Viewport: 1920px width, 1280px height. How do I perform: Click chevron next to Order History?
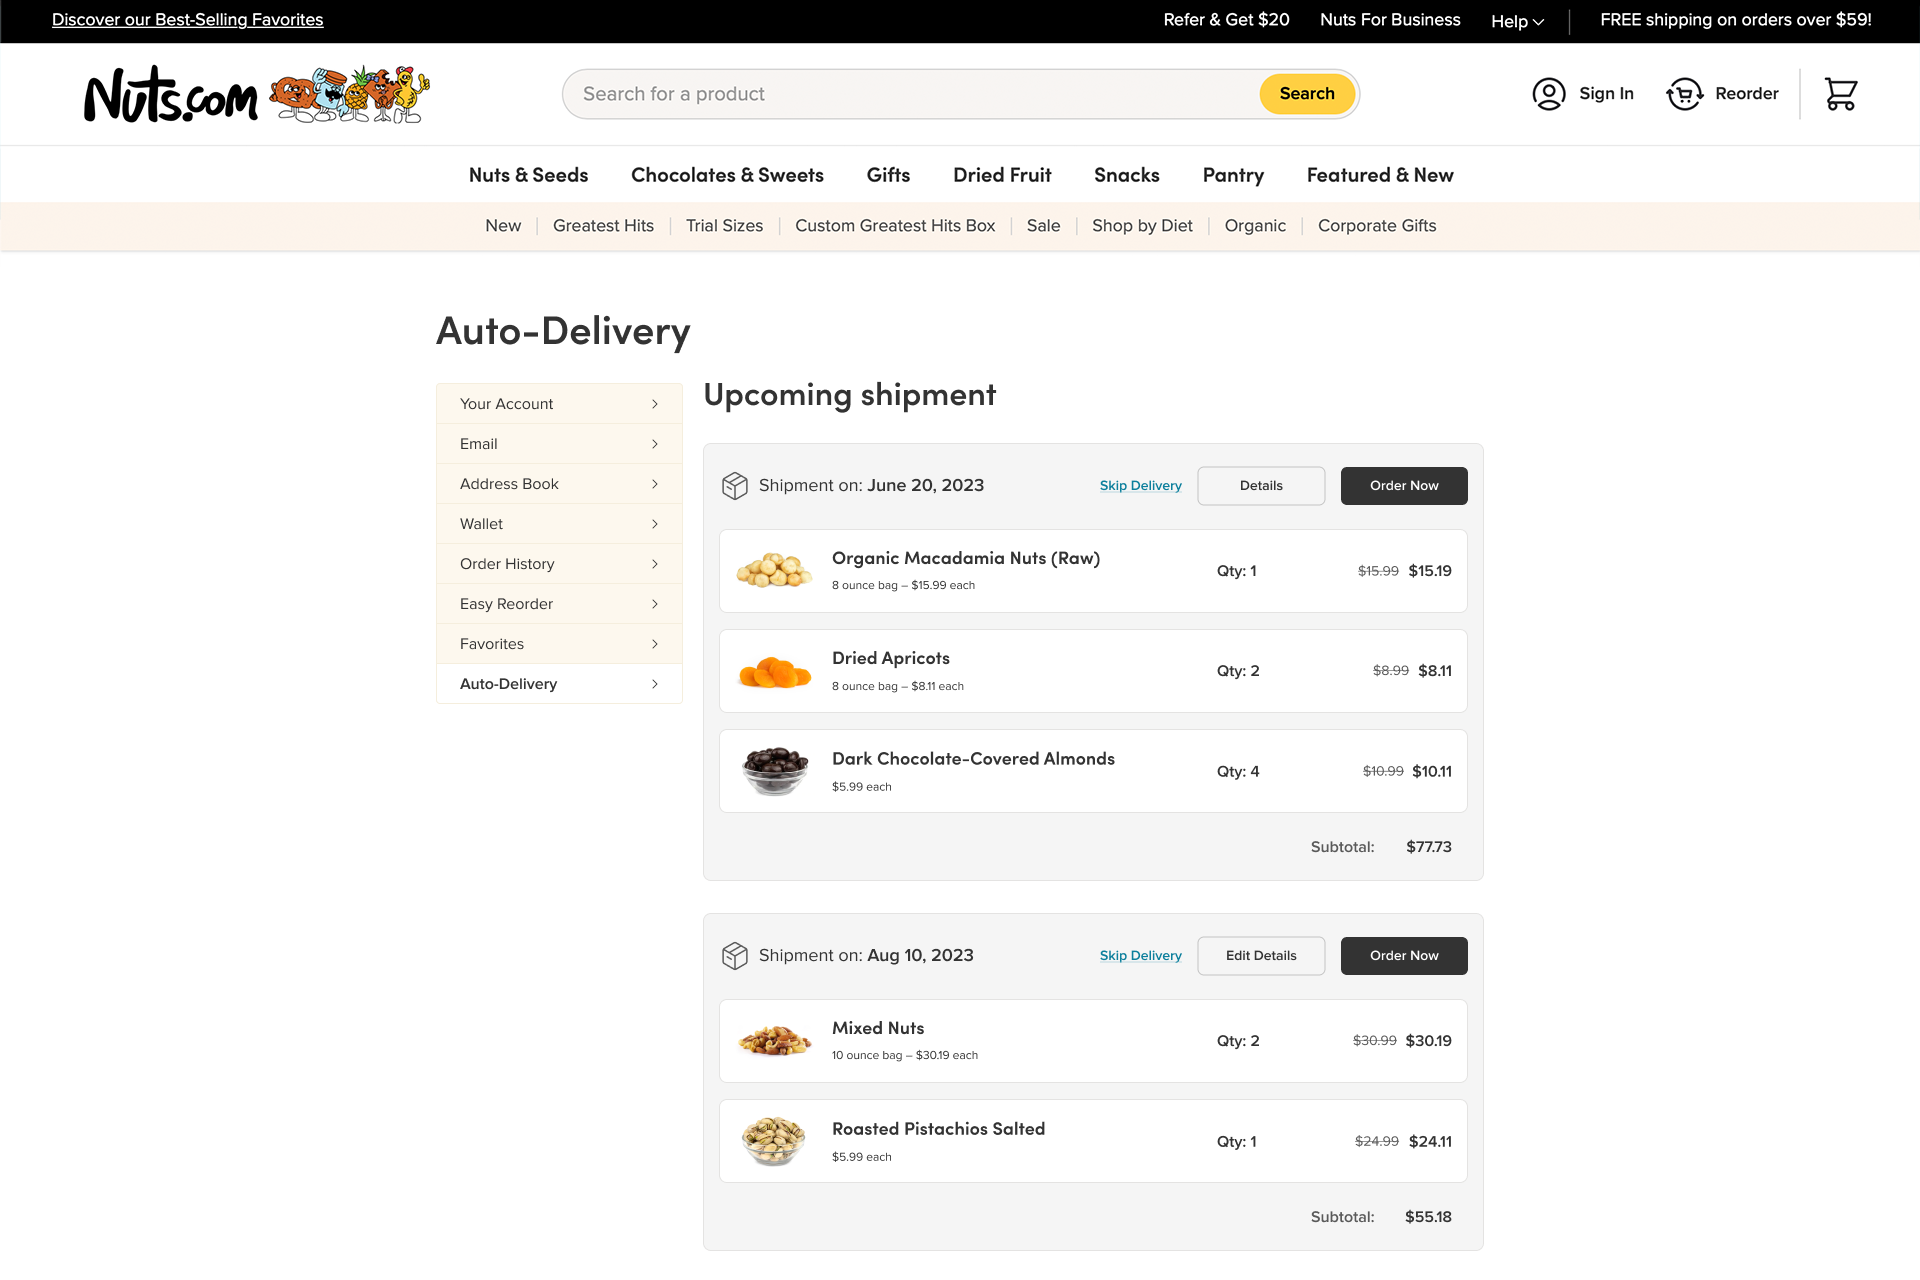point(655,564)
